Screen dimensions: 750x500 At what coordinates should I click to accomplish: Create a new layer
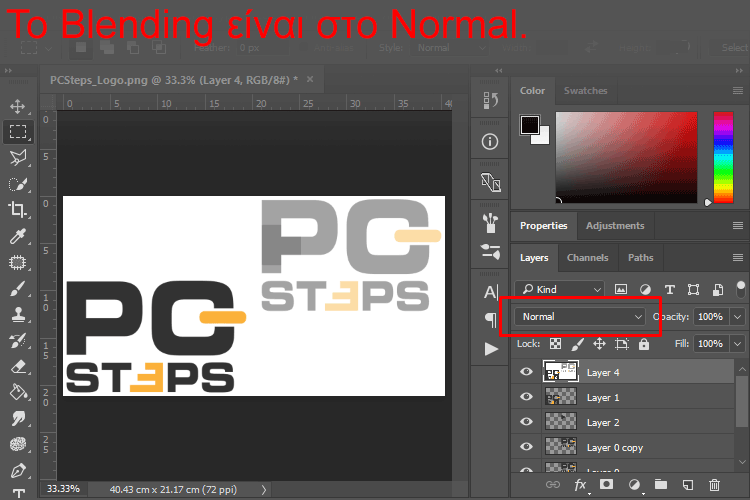pos(688,485)
